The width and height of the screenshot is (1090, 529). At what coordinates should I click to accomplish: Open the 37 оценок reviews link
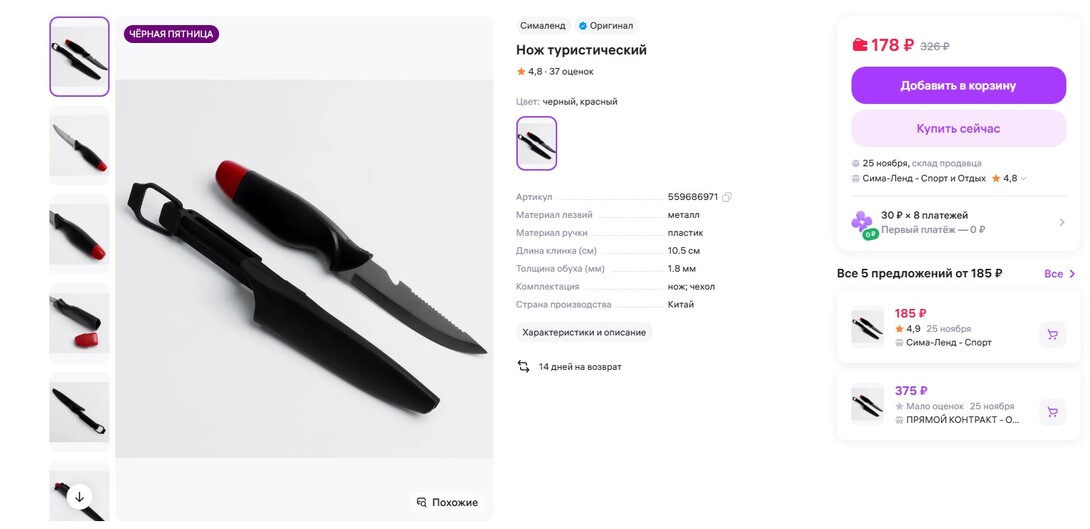pos(571,72)
